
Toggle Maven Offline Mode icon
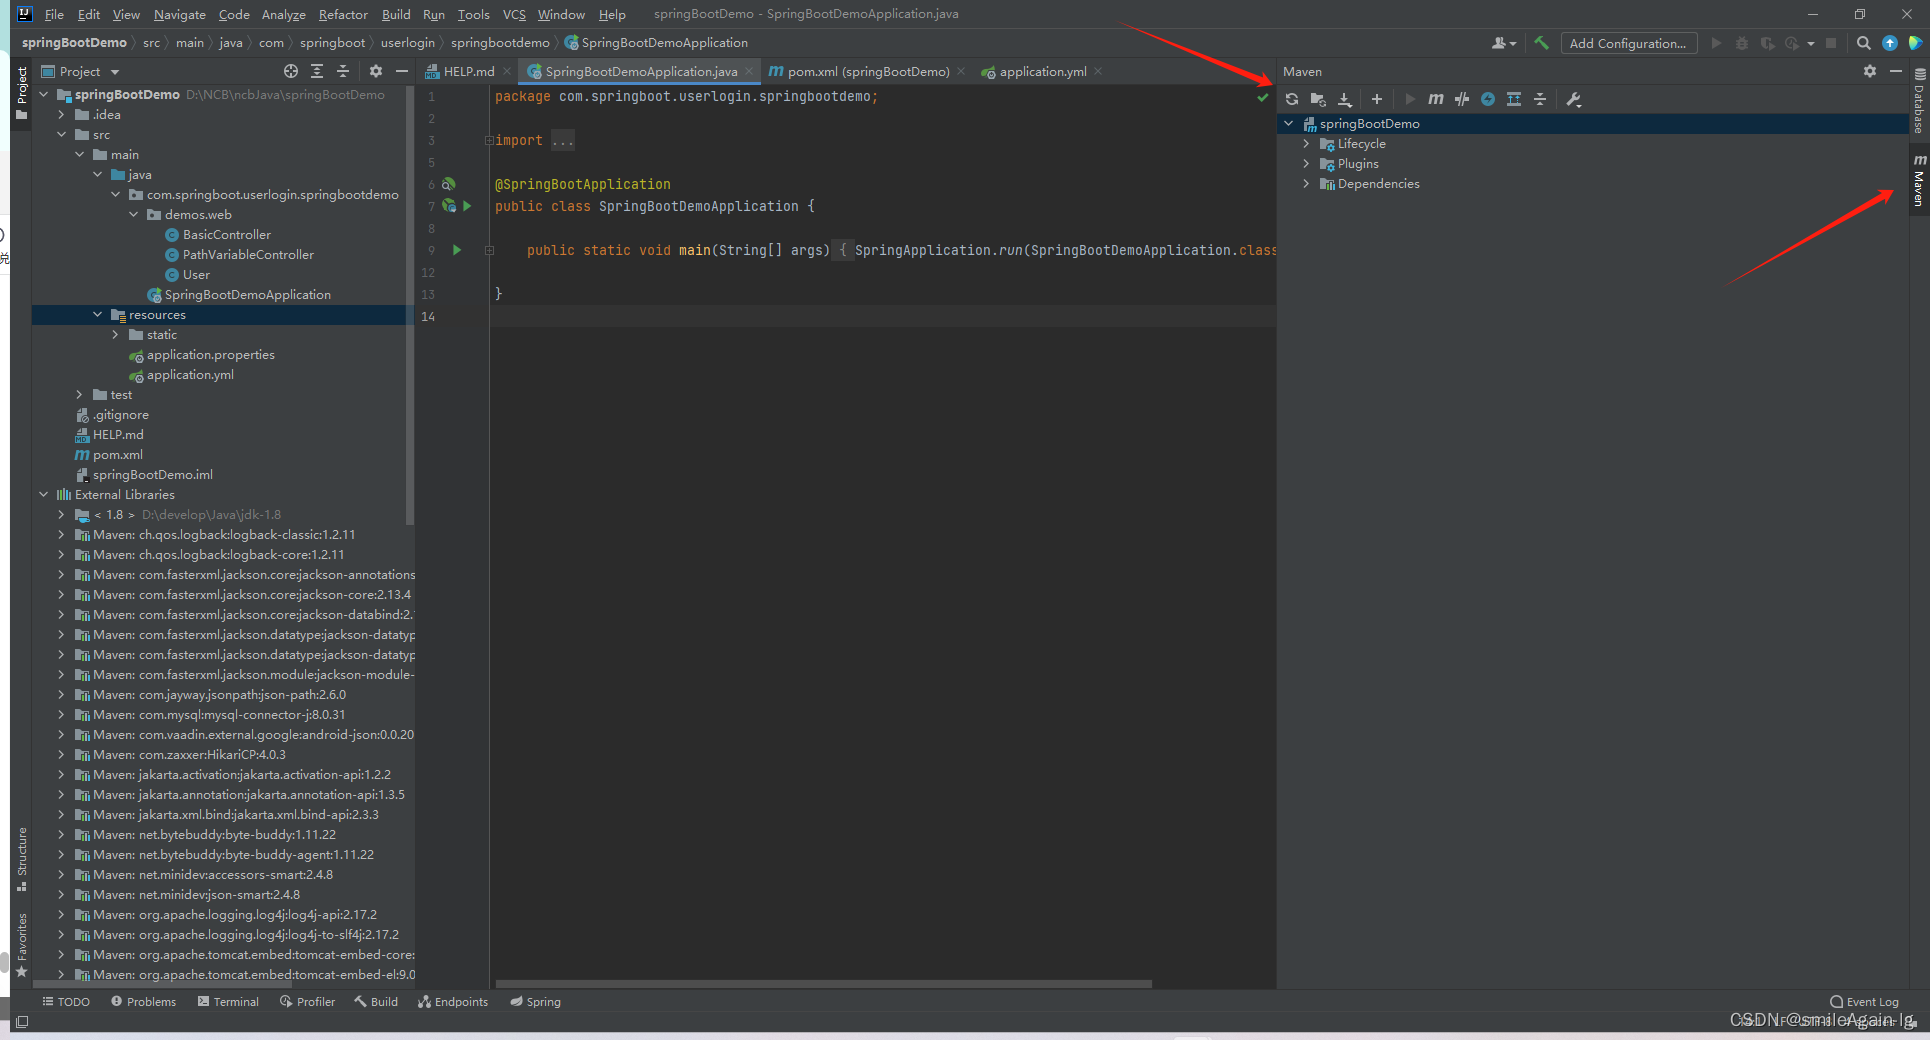(x=1462, y=99)
